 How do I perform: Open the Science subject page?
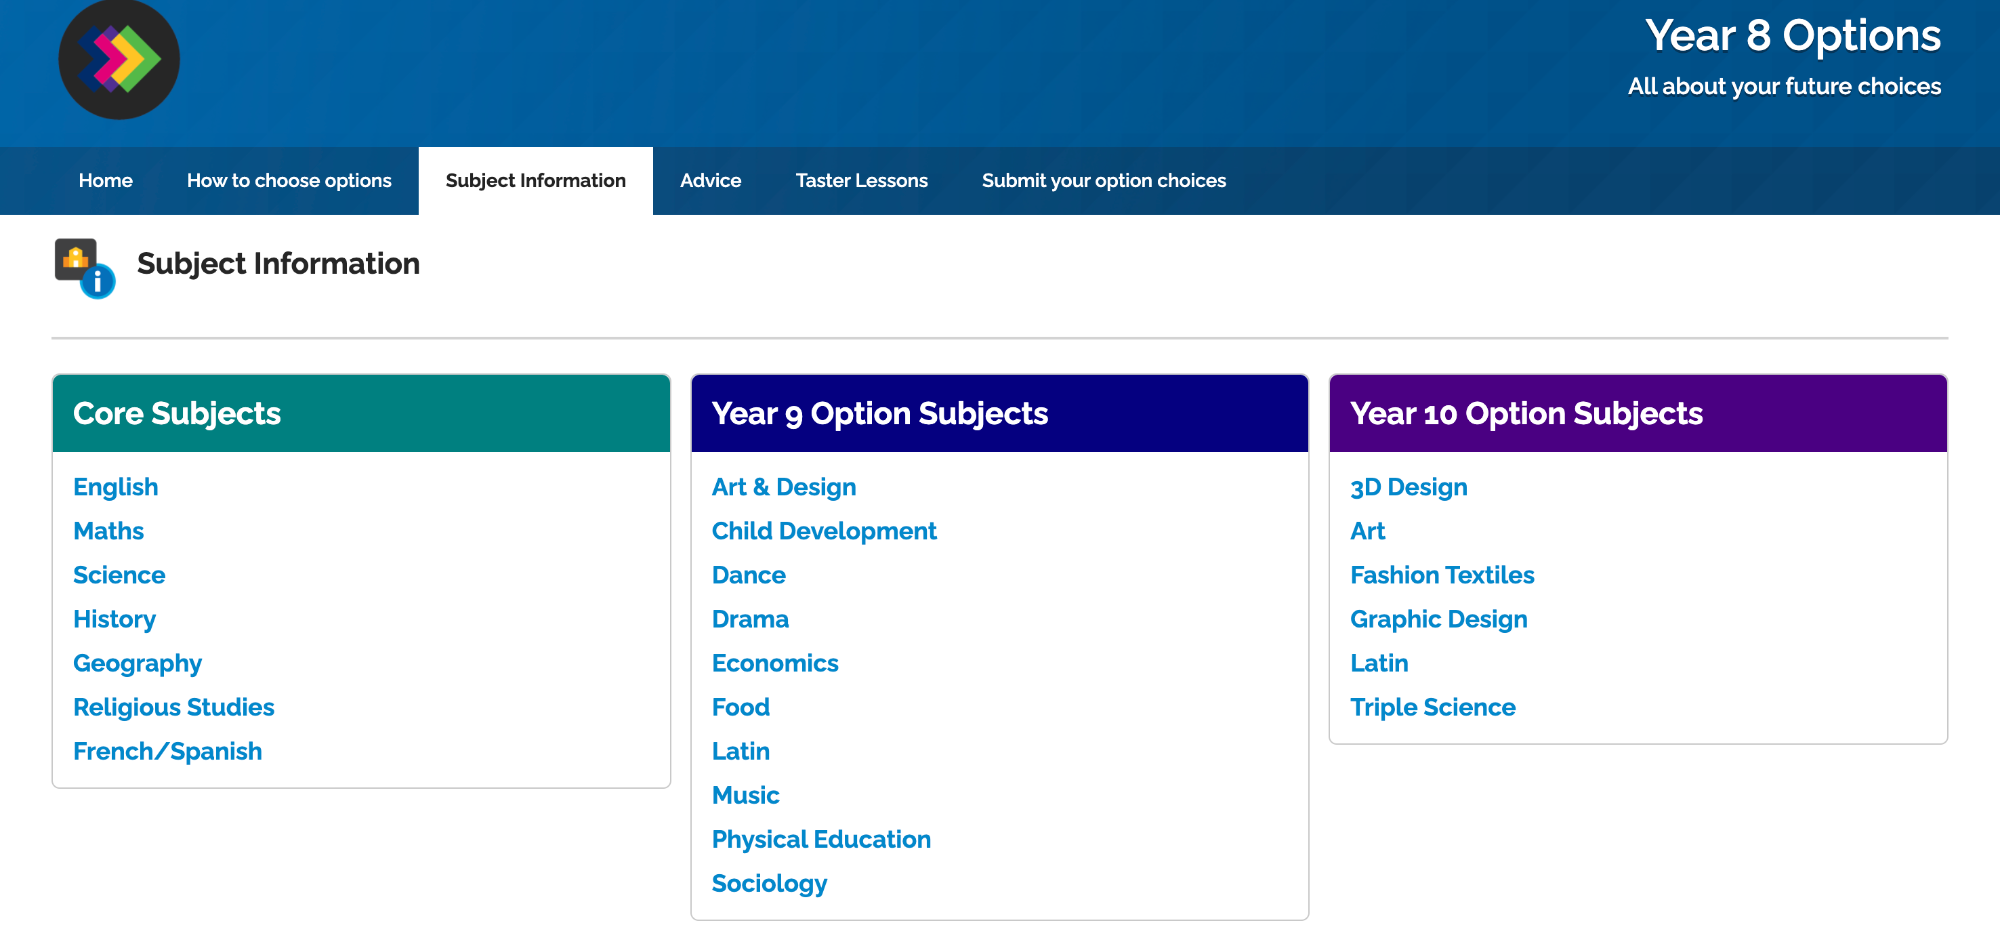pos(119,575)
